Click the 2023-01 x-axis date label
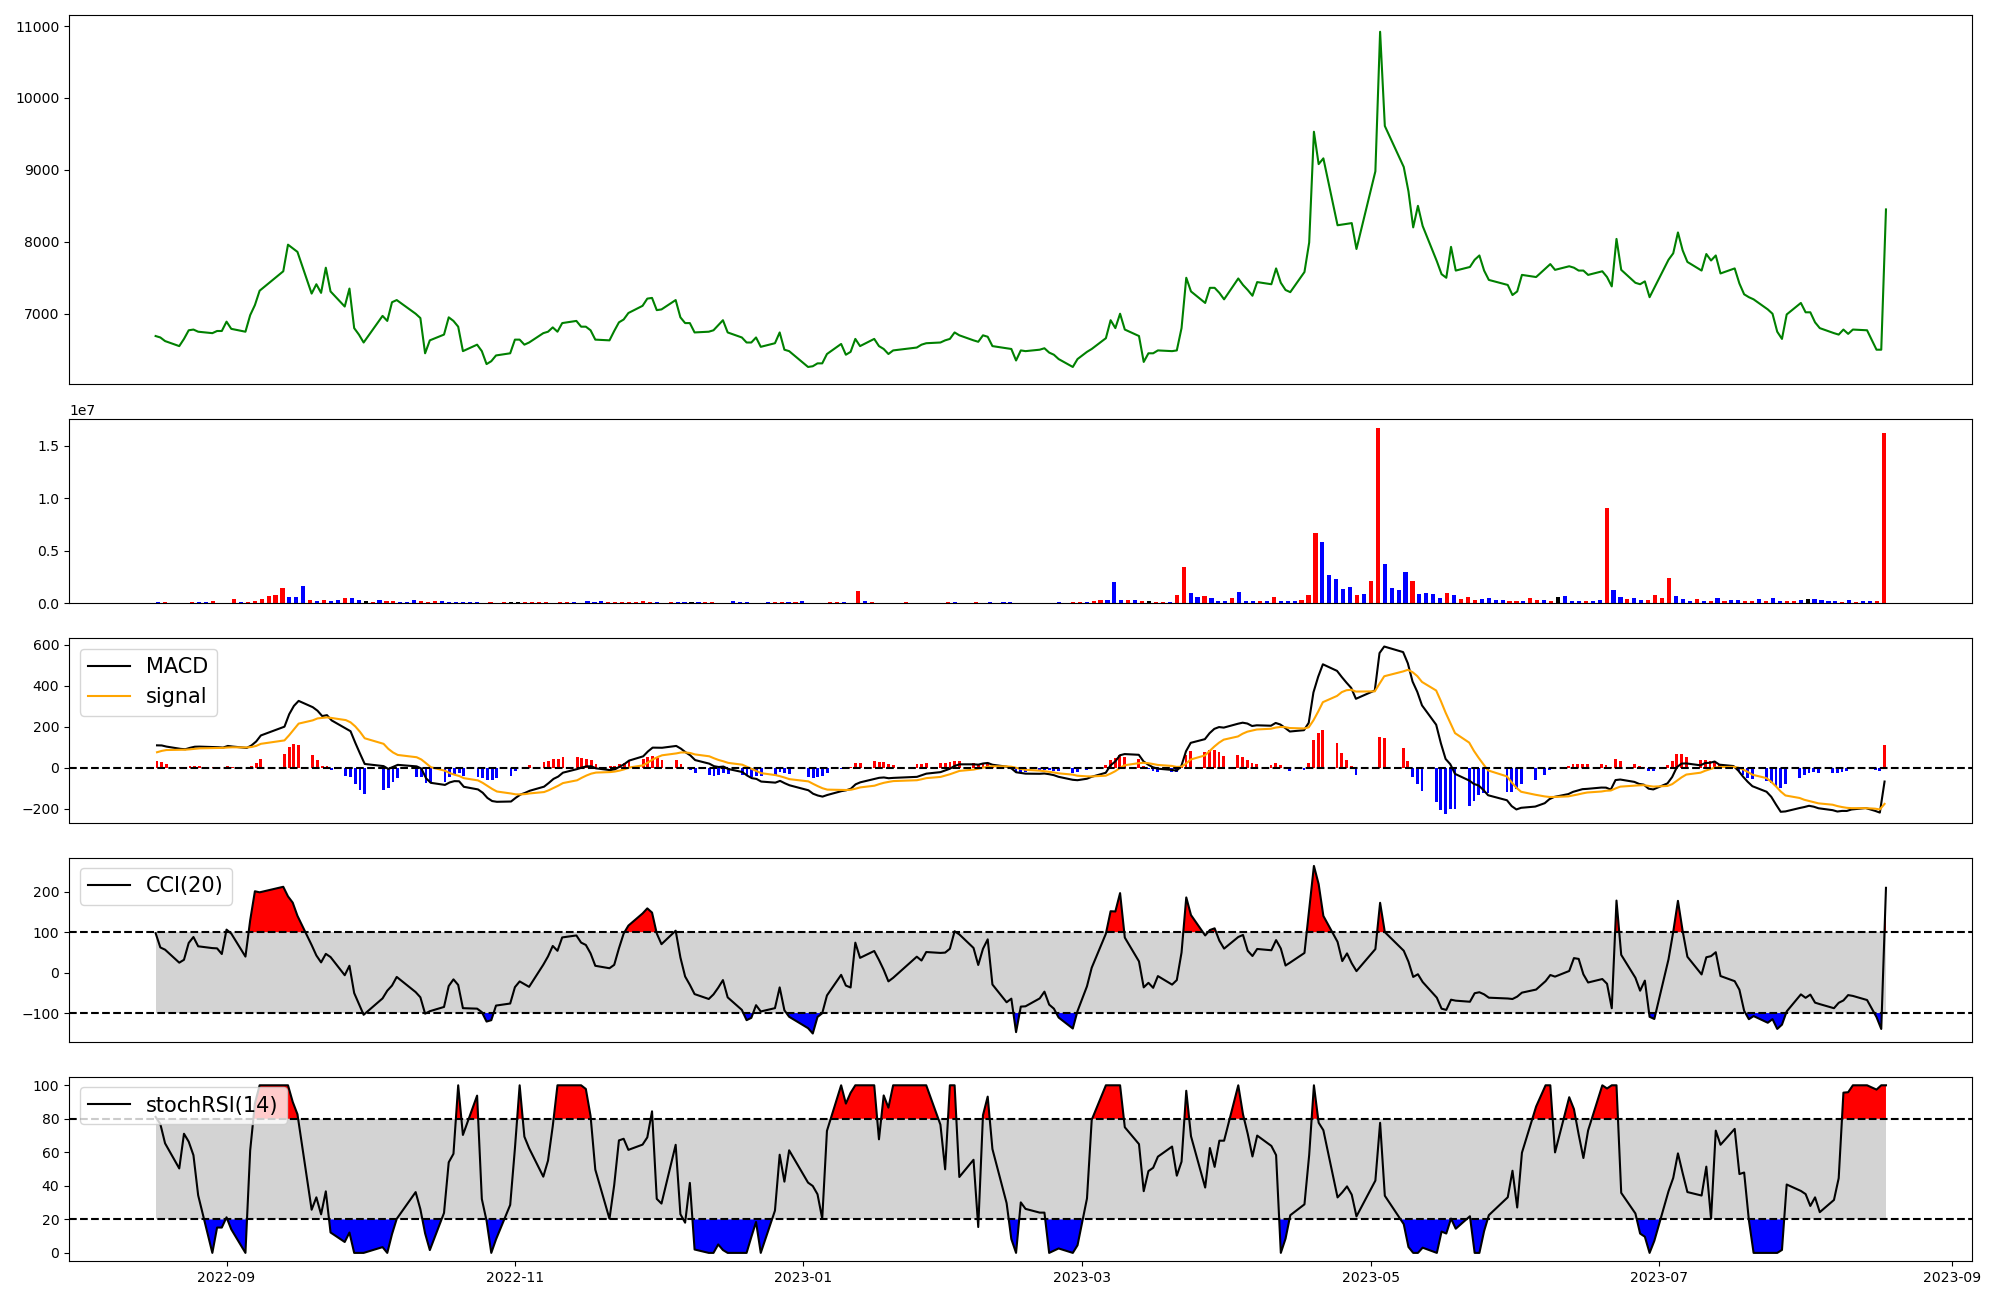Image resolution: width=2000 pixels, height=1300 pixels. click(803, 1277)
